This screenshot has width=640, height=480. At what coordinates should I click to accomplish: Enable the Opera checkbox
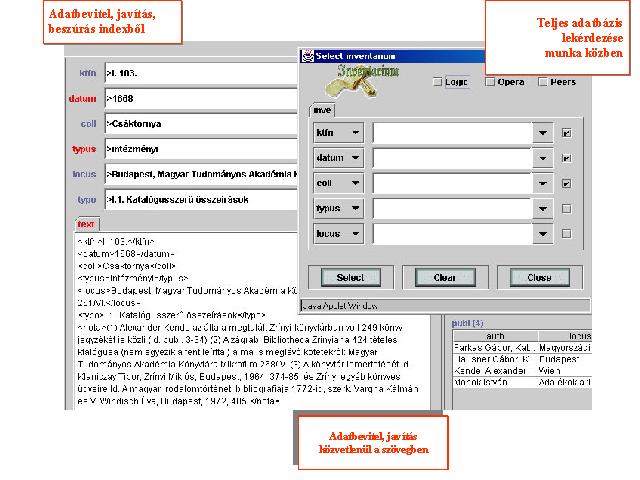(490, 82)
